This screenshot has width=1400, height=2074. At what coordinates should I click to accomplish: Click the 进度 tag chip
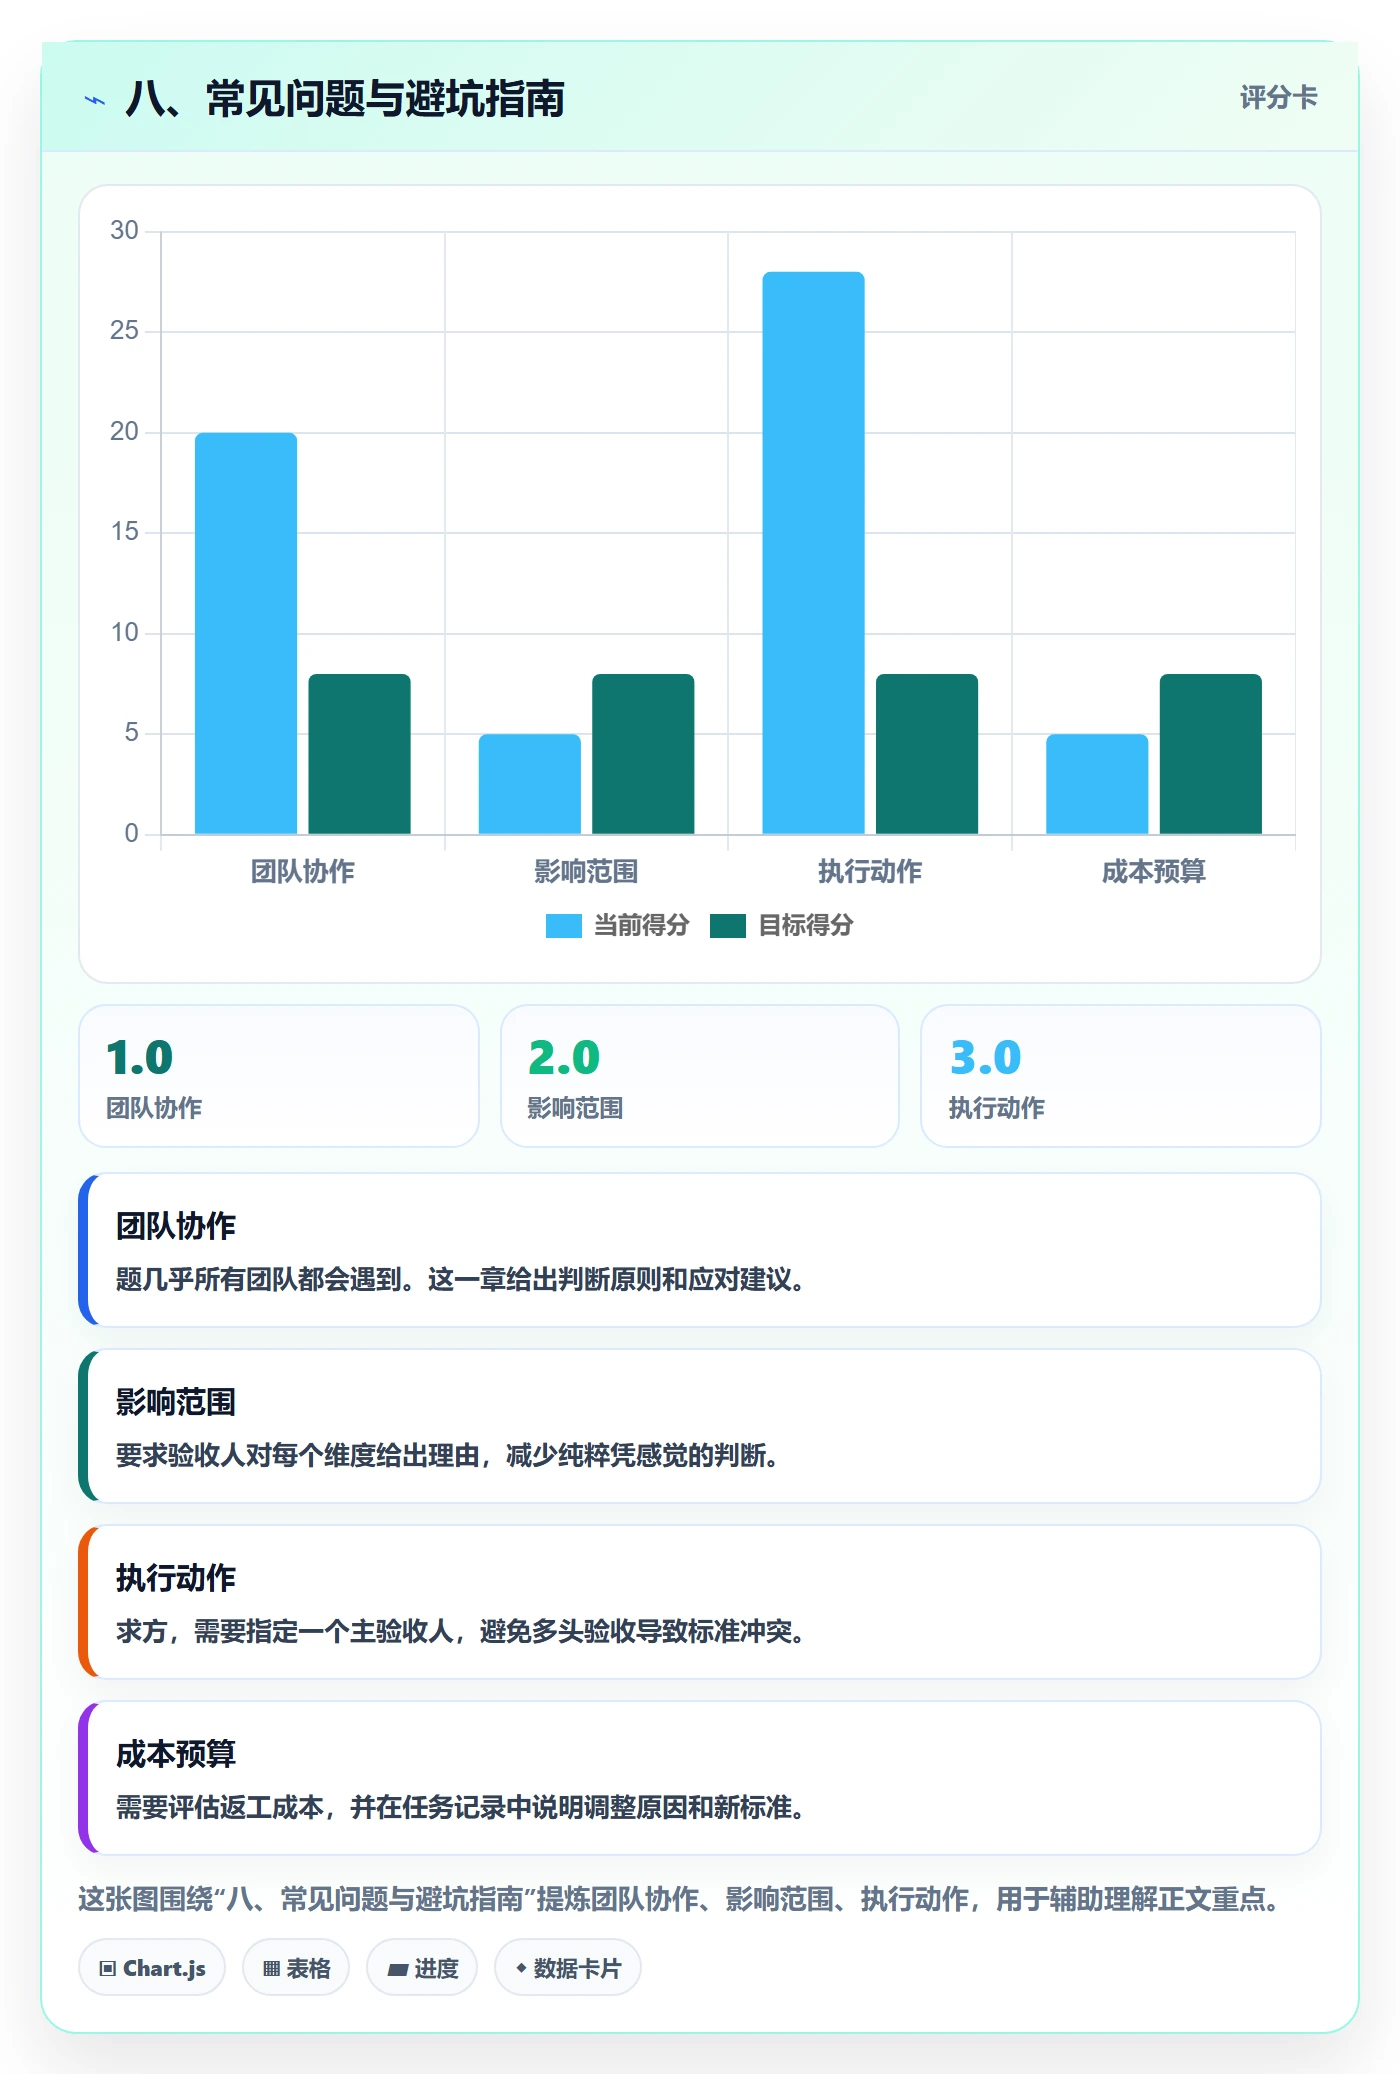point(422,1967)
